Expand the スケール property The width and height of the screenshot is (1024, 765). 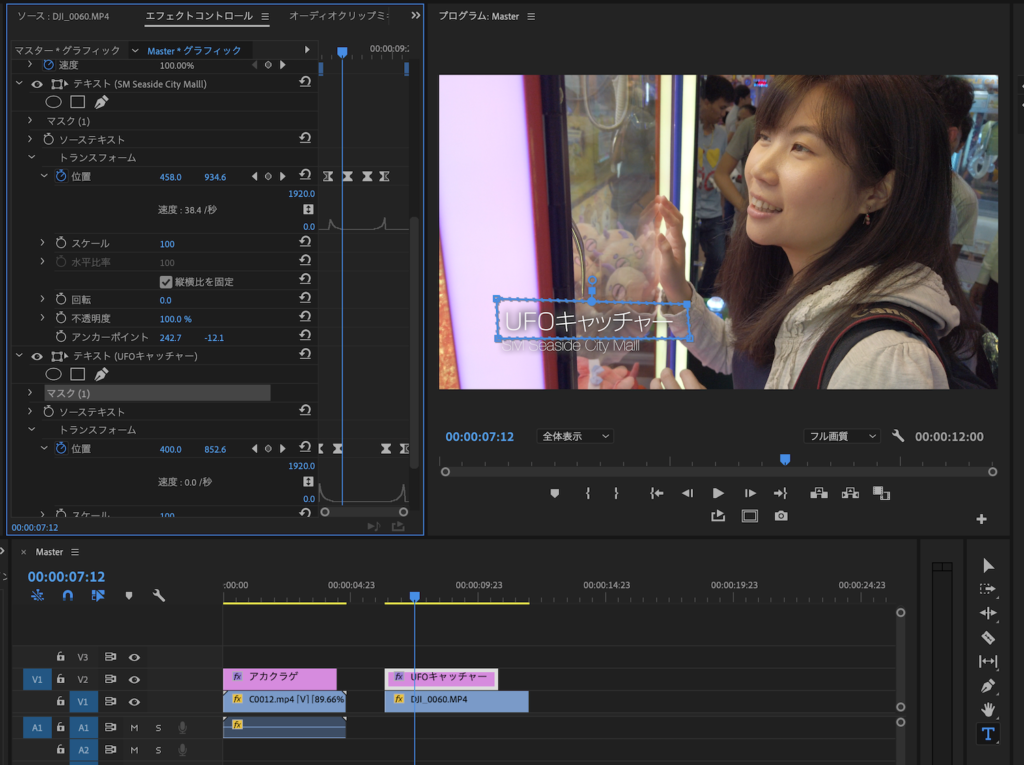[42, 243]
